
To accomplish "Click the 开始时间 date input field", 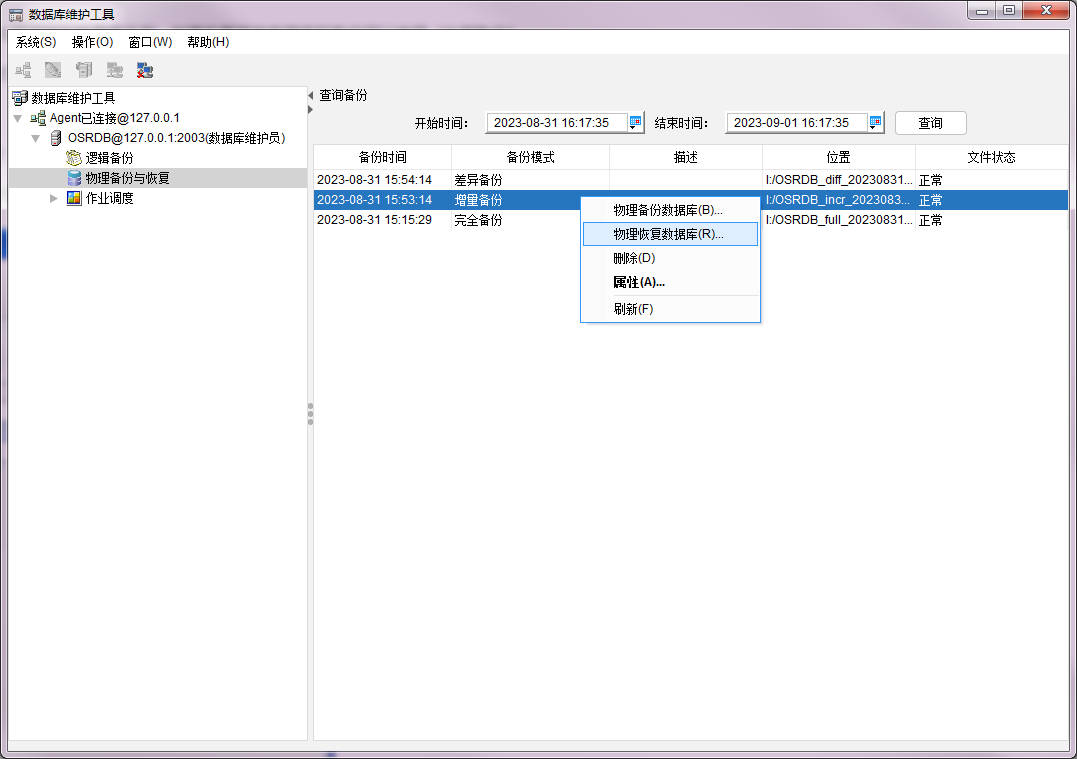I will point(556,123).
